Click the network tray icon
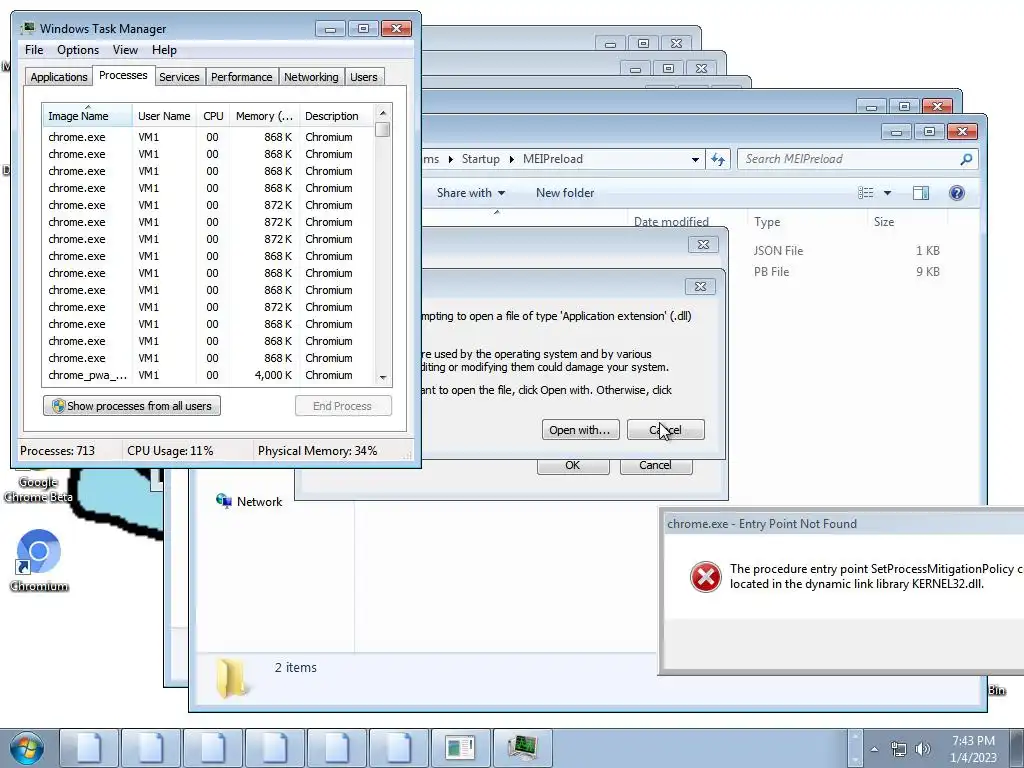 pos(899,749)
